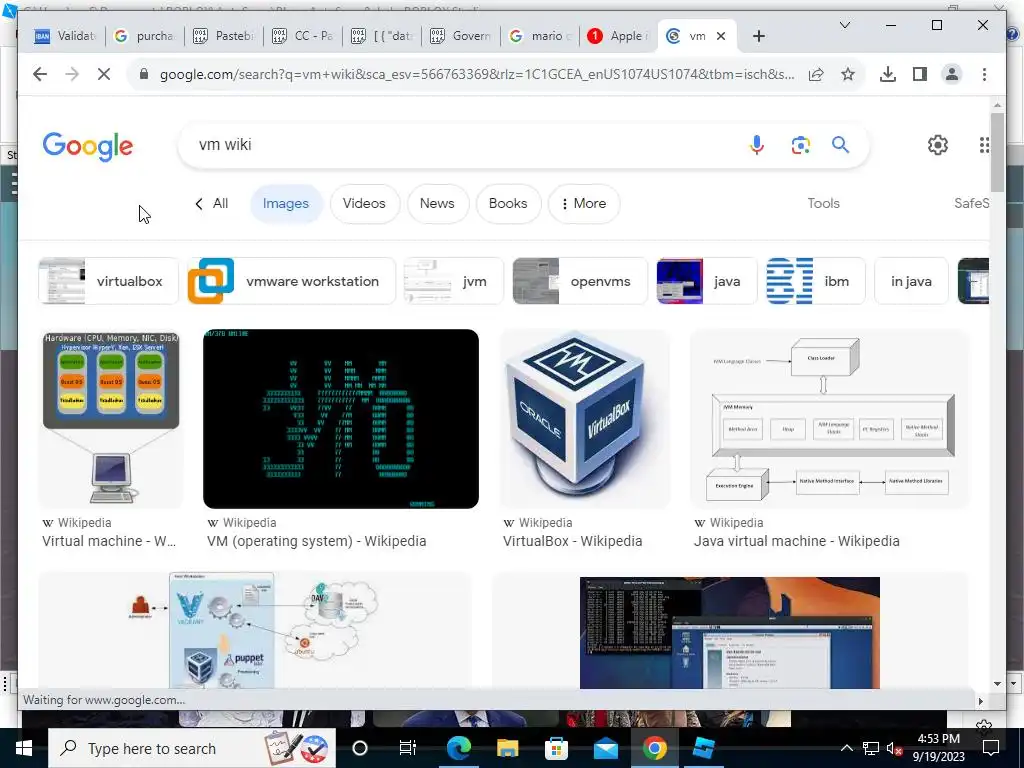Click the page vertical scrollbar thumb

(997, 152)
